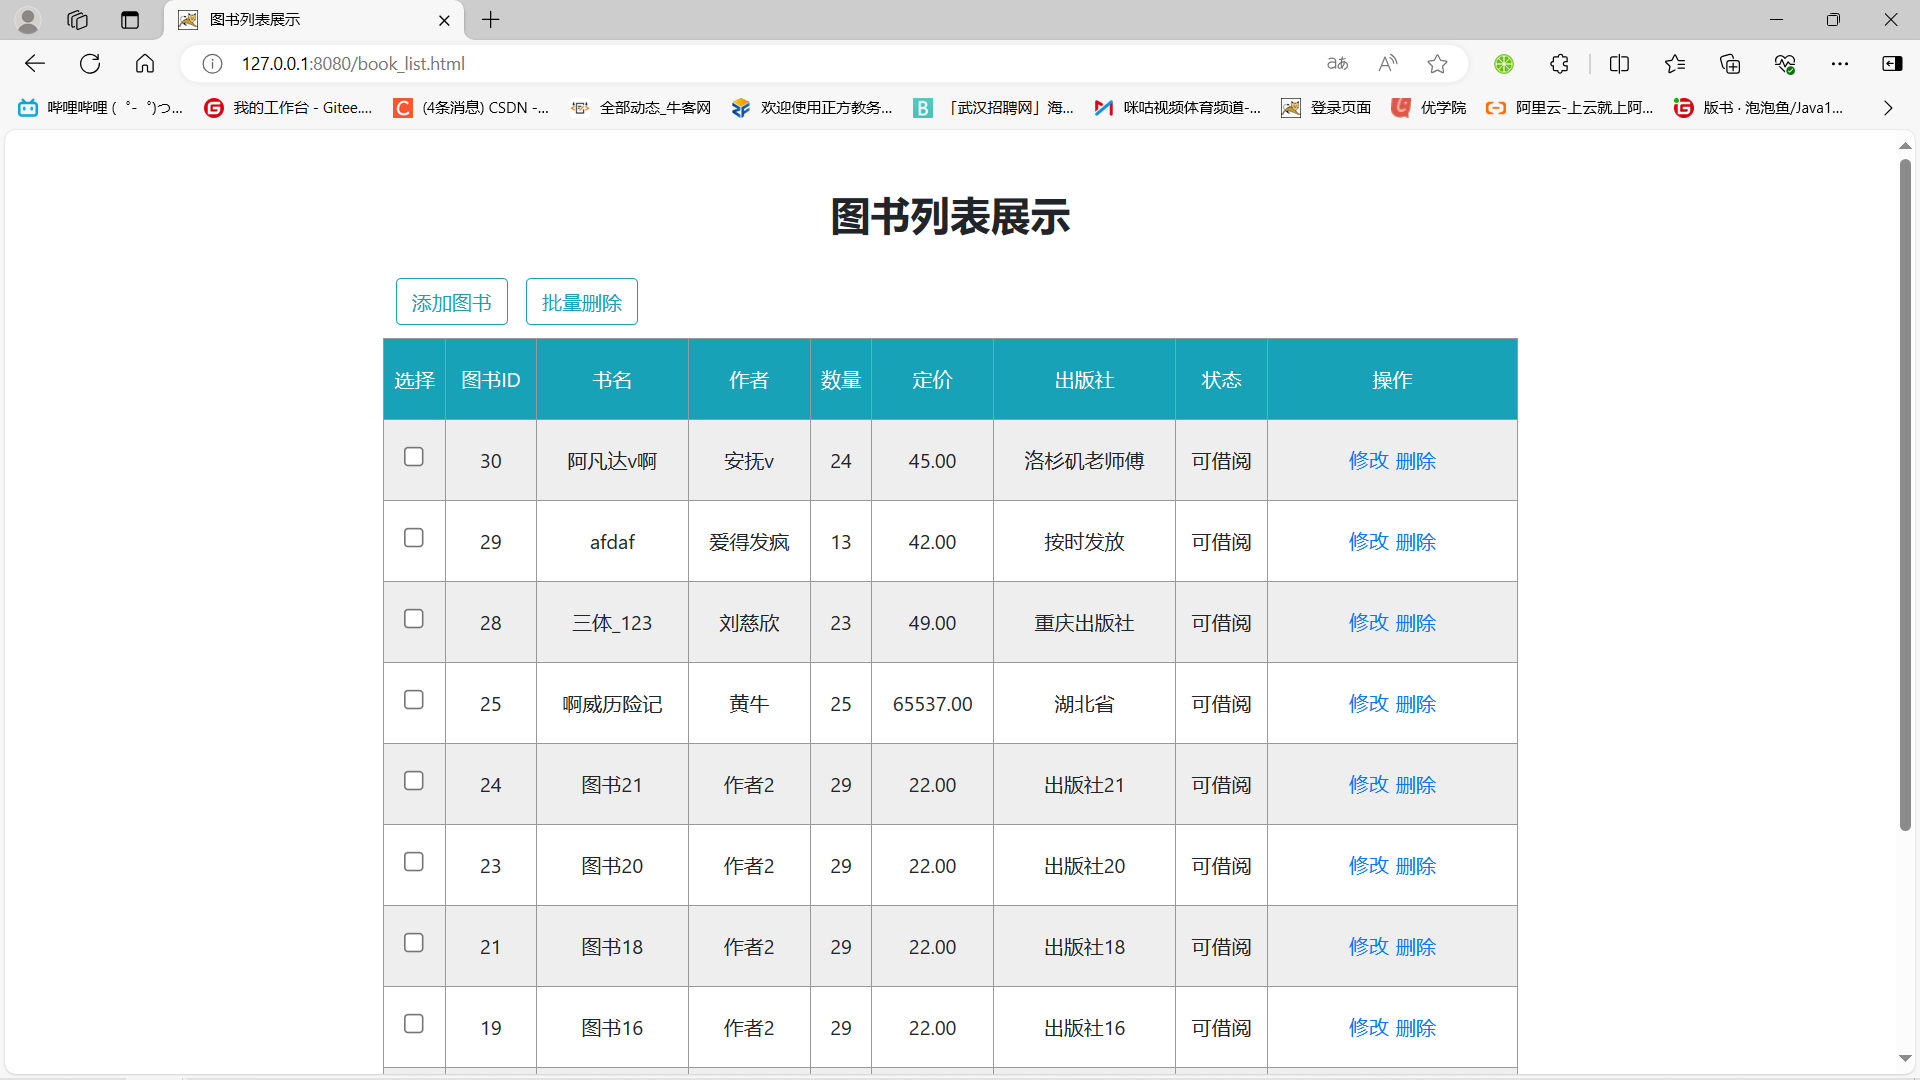Image resolution: width=1920 pixels, height=1080 pixels.
Task: Open the Extensions puzzle icon
Action: pyautogui.click(x=1559, y=64)
